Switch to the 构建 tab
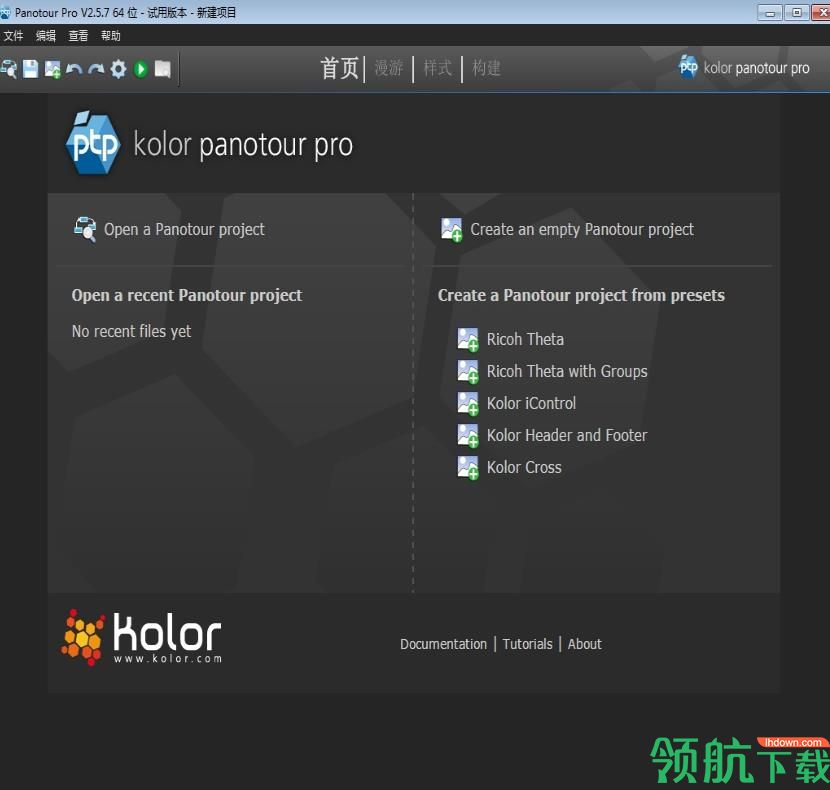 486,68
